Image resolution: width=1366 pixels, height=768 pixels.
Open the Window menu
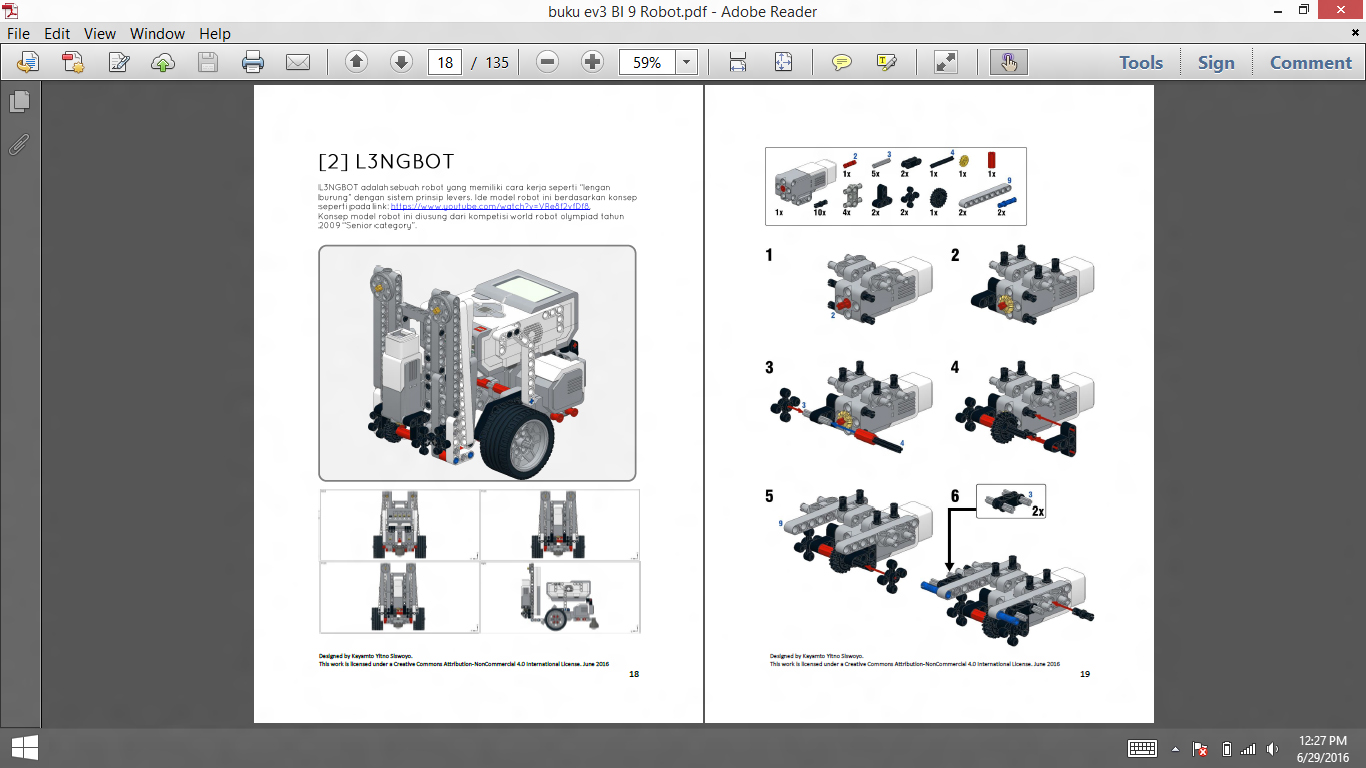[x=157, y=33]
